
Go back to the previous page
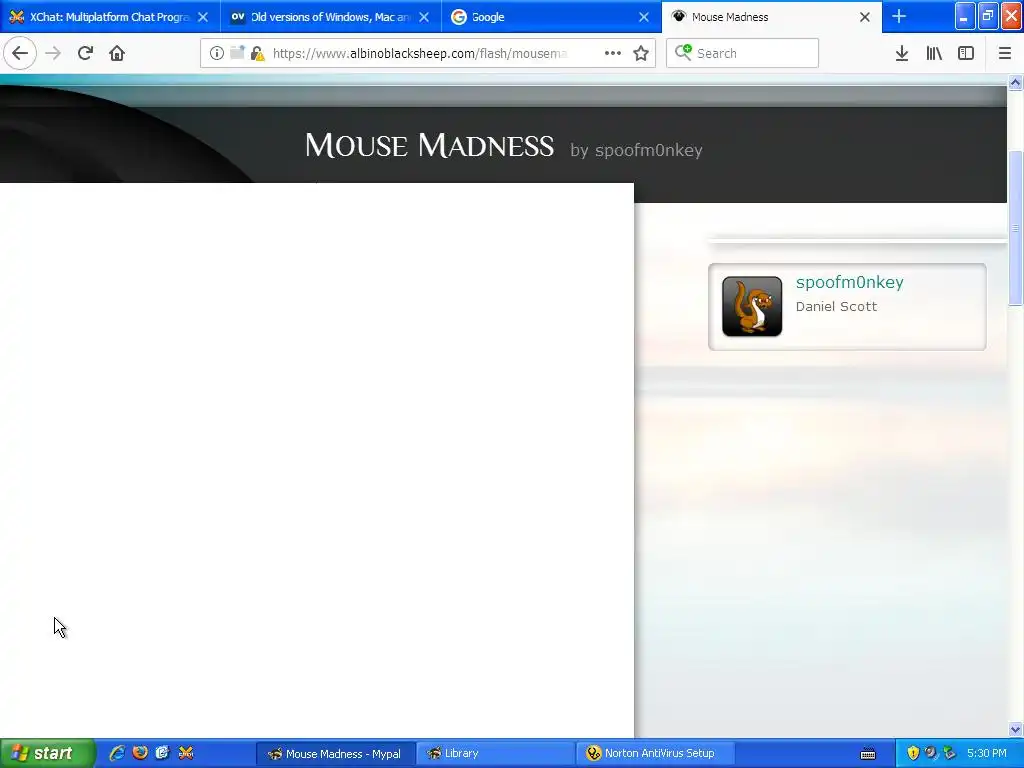point(20,53)
